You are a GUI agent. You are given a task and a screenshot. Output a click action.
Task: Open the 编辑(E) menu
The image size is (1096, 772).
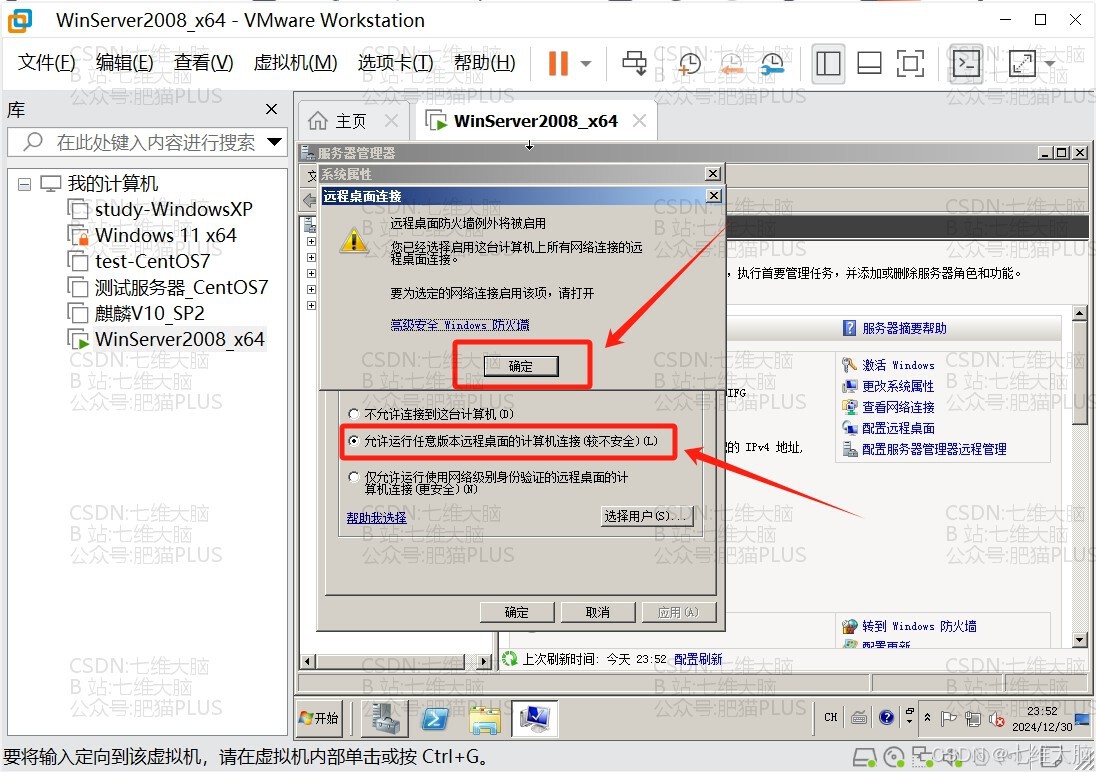tap(124, 63)
